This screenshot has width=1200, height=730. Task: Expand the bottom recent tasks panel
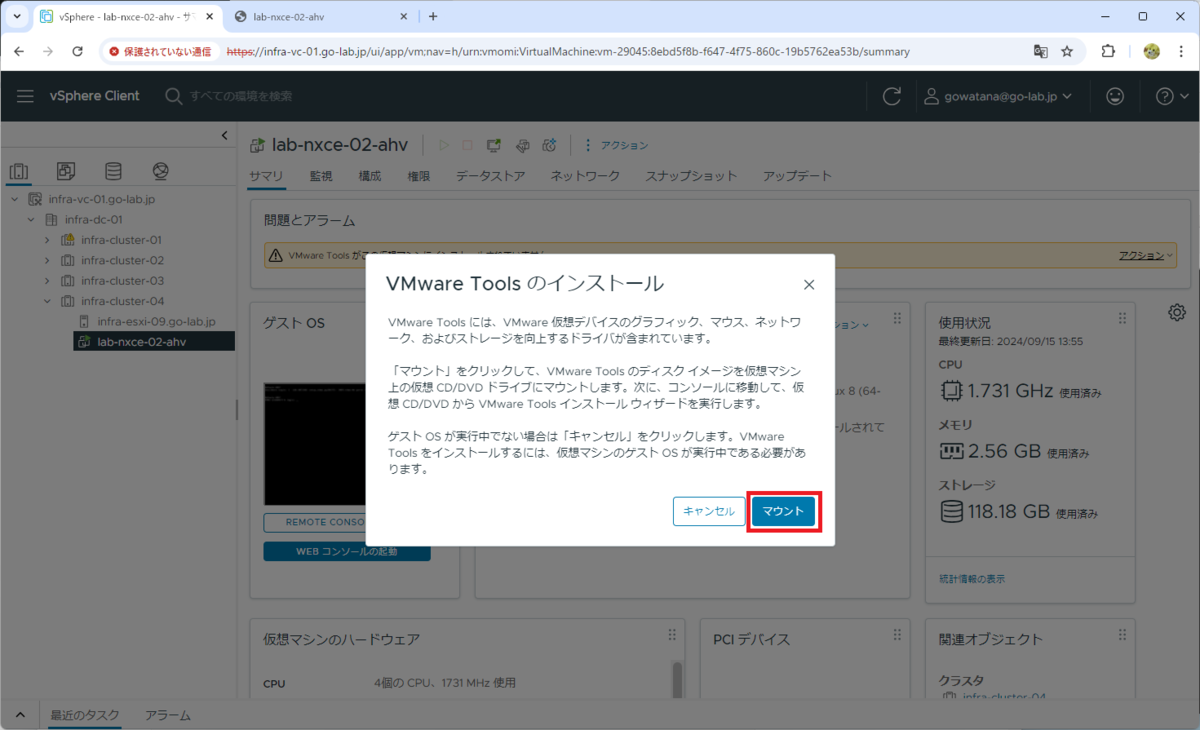click(x=19, y=715)
